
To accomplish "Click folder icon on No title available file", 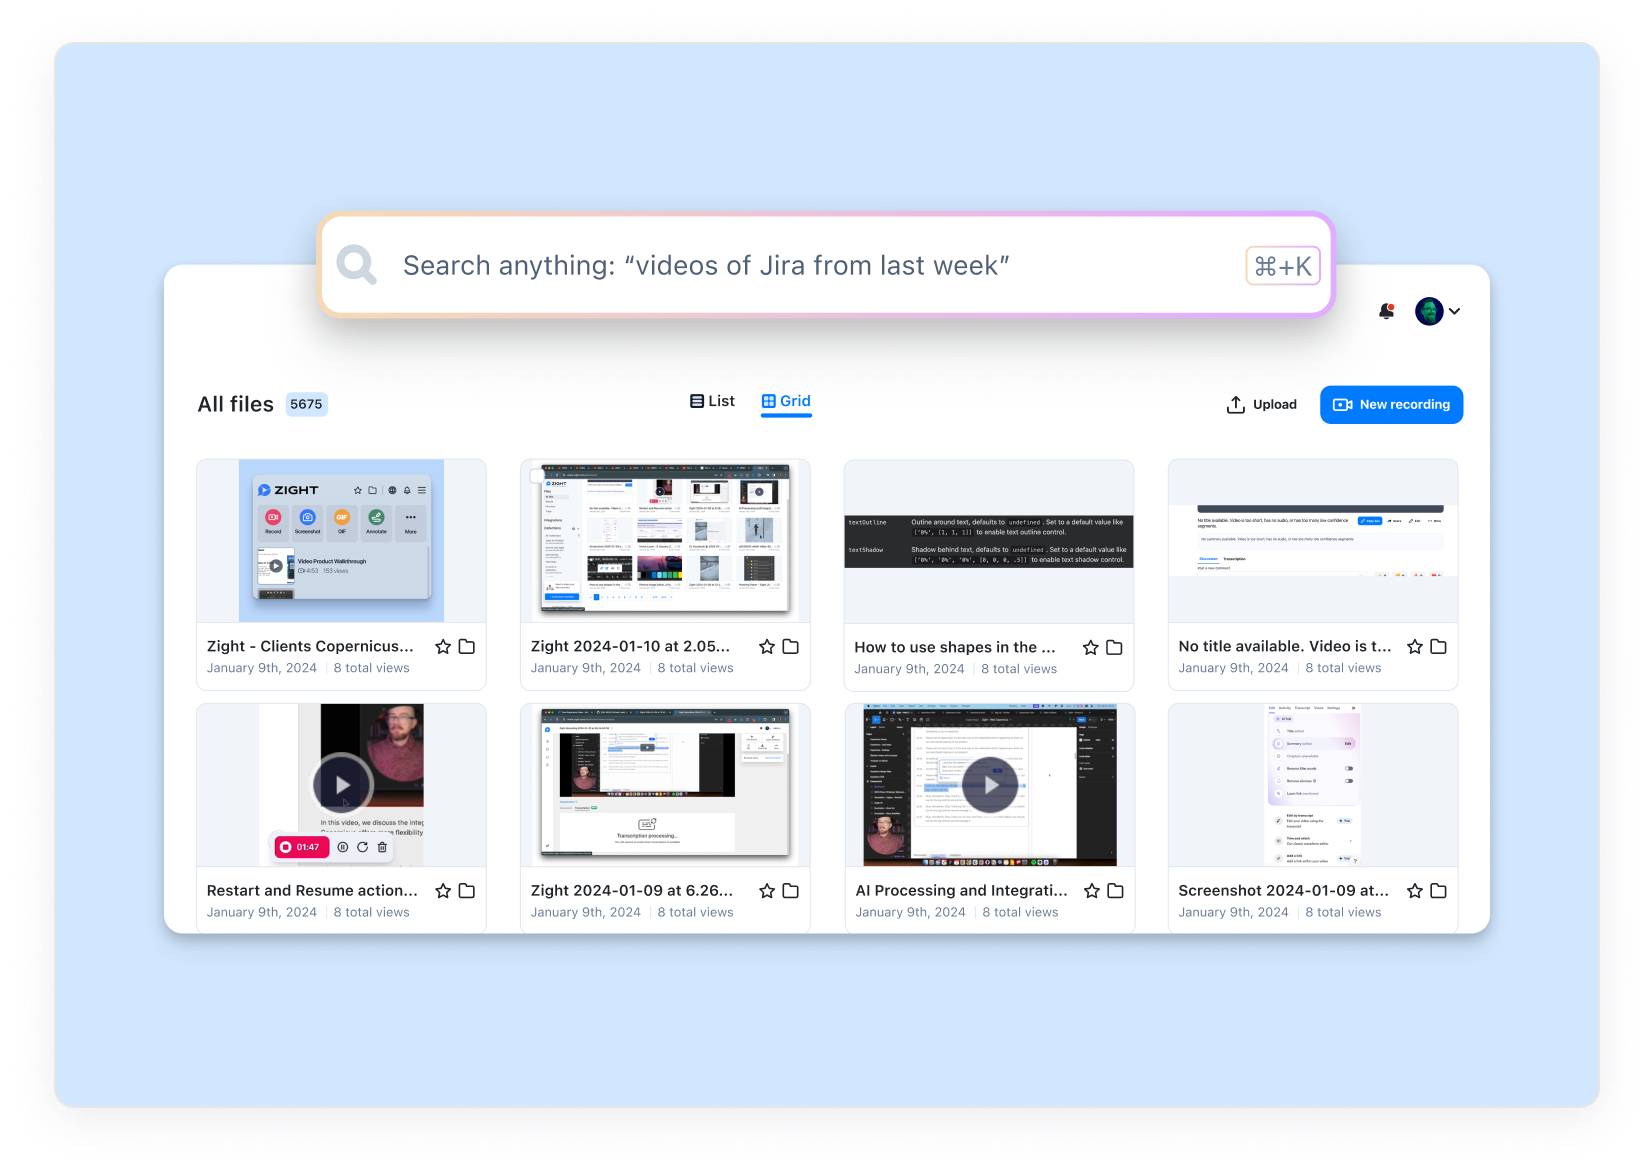I will pos(1439,647).
